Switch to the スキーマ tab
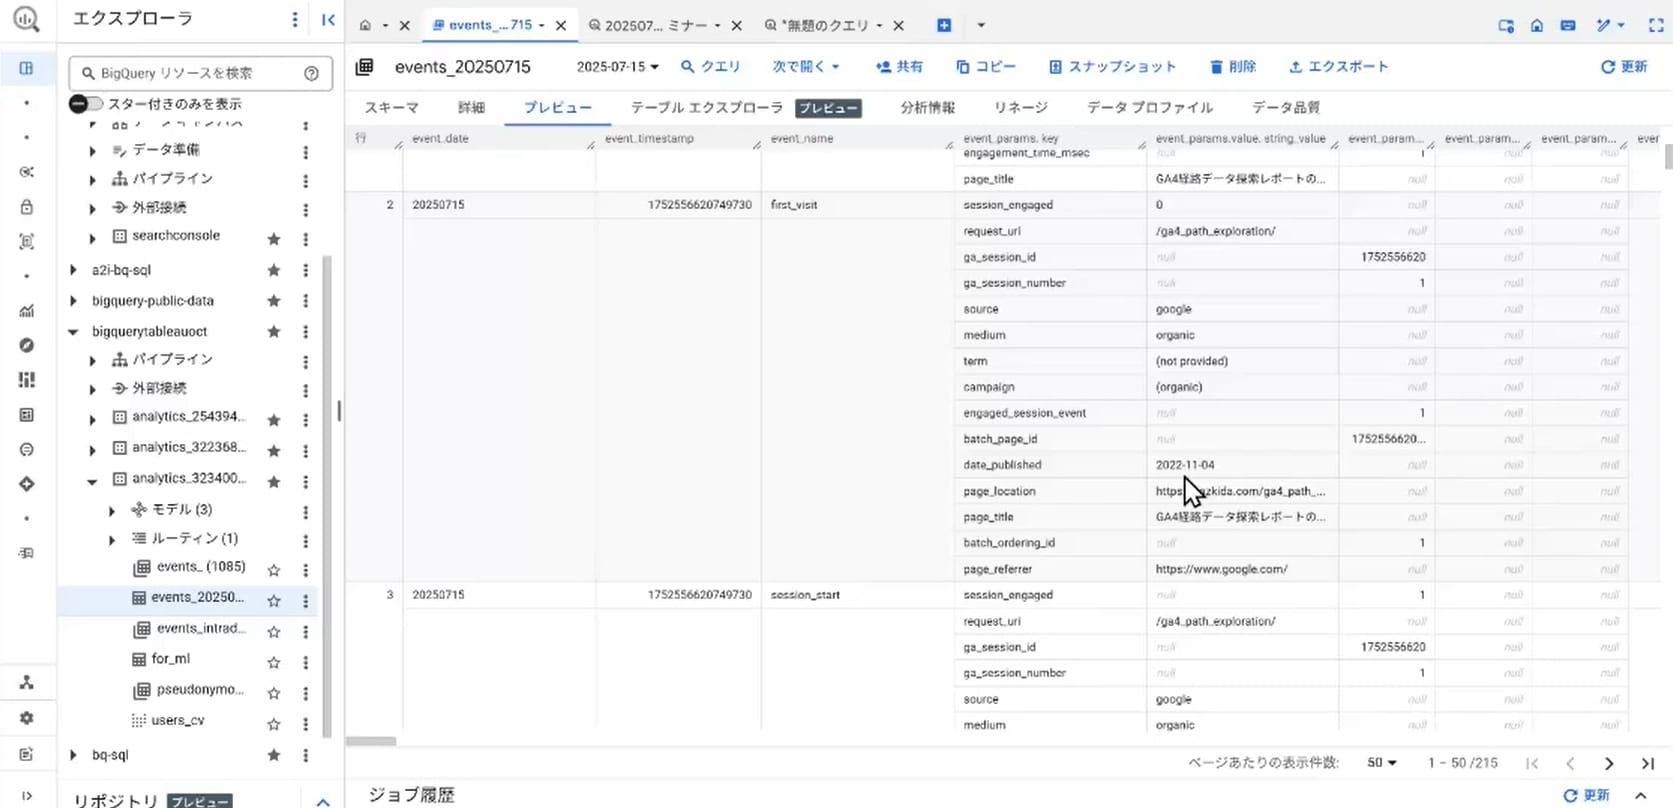 tap(391, 107)
